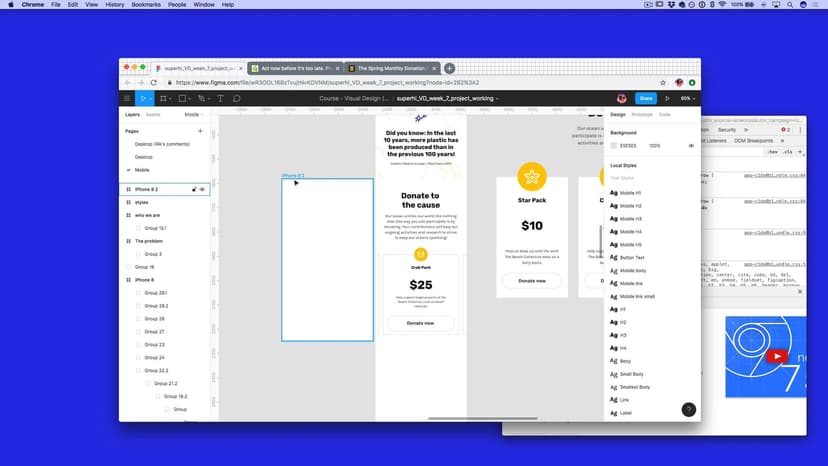Select the Comment tool
This screenshot has width=828, height=466.
click(x=237, y=98)
